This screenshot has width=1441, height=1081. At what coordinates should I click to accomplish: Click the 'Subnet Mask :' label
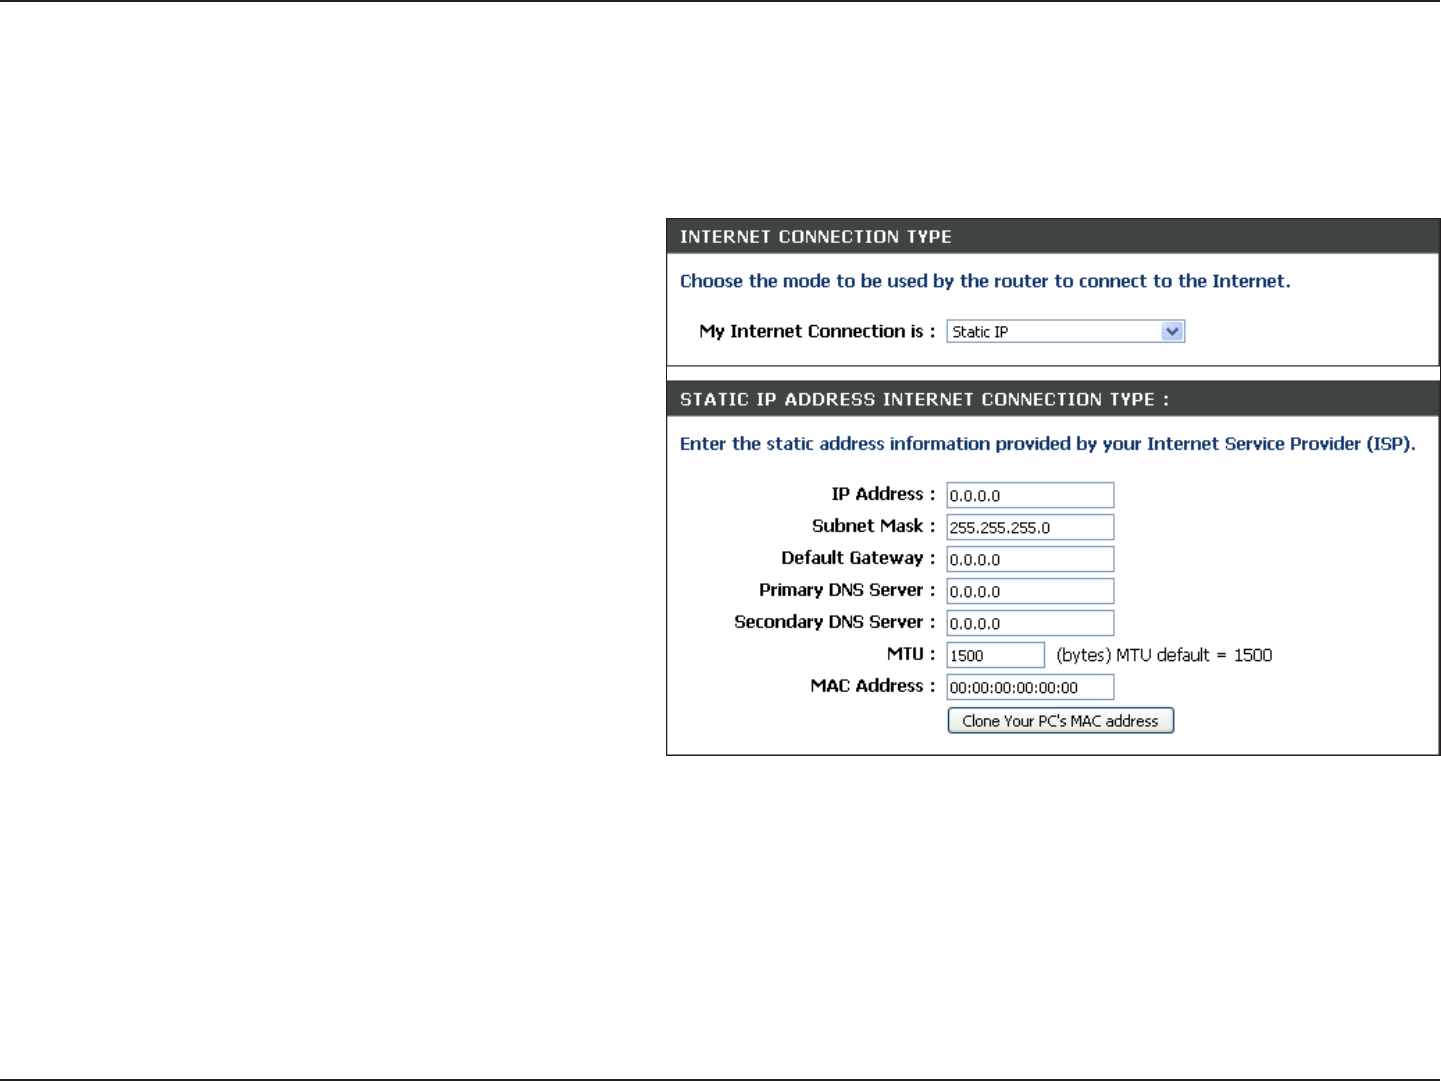873,526
